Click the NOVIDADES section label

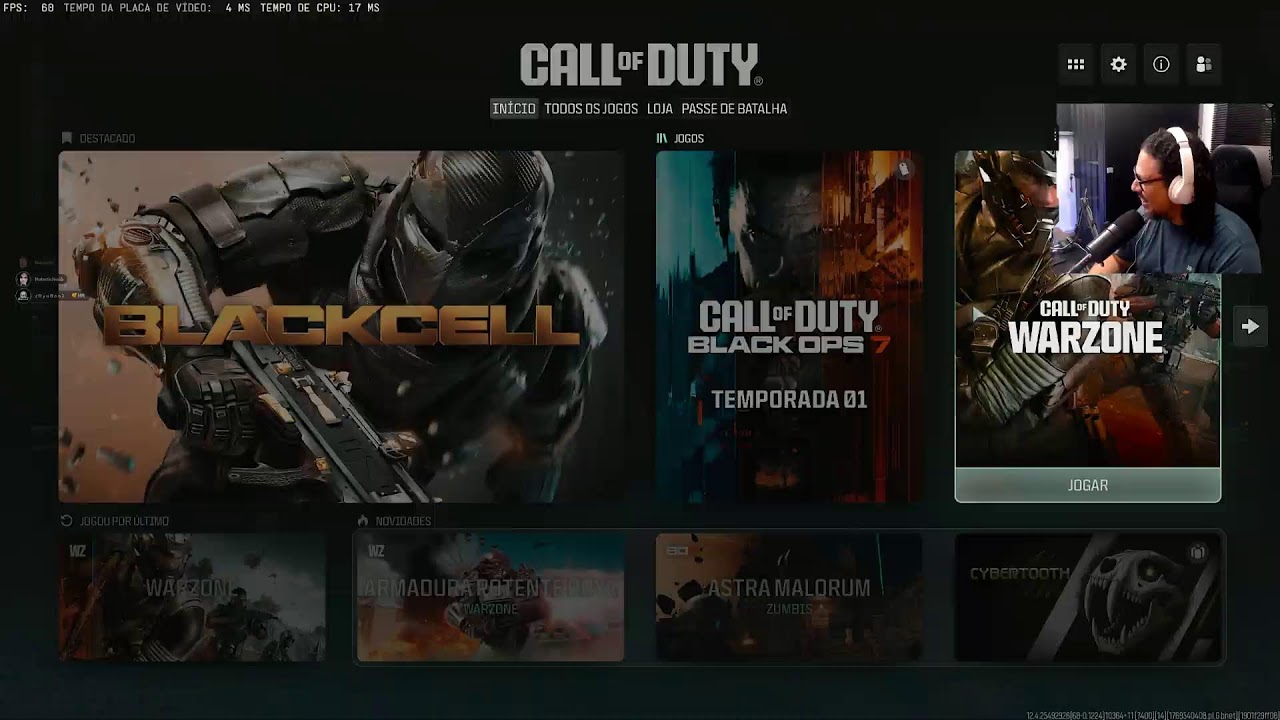[403, 521]
